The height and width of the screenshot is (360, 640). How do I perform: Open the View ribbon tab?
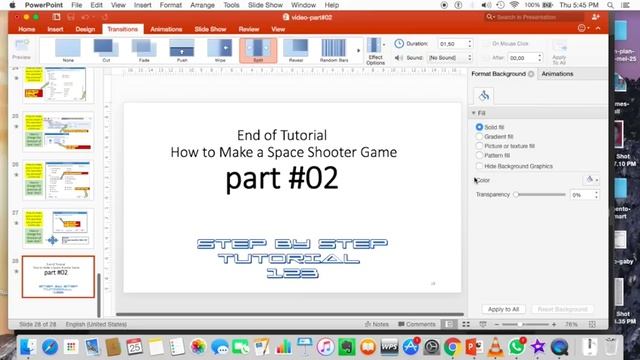pyautogui.click(x=278, y=29)
